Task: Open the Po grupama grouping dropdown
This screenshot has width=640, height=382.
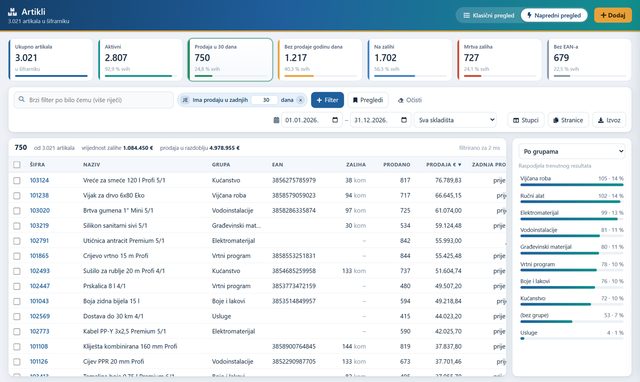Action: tap(572, 151)
